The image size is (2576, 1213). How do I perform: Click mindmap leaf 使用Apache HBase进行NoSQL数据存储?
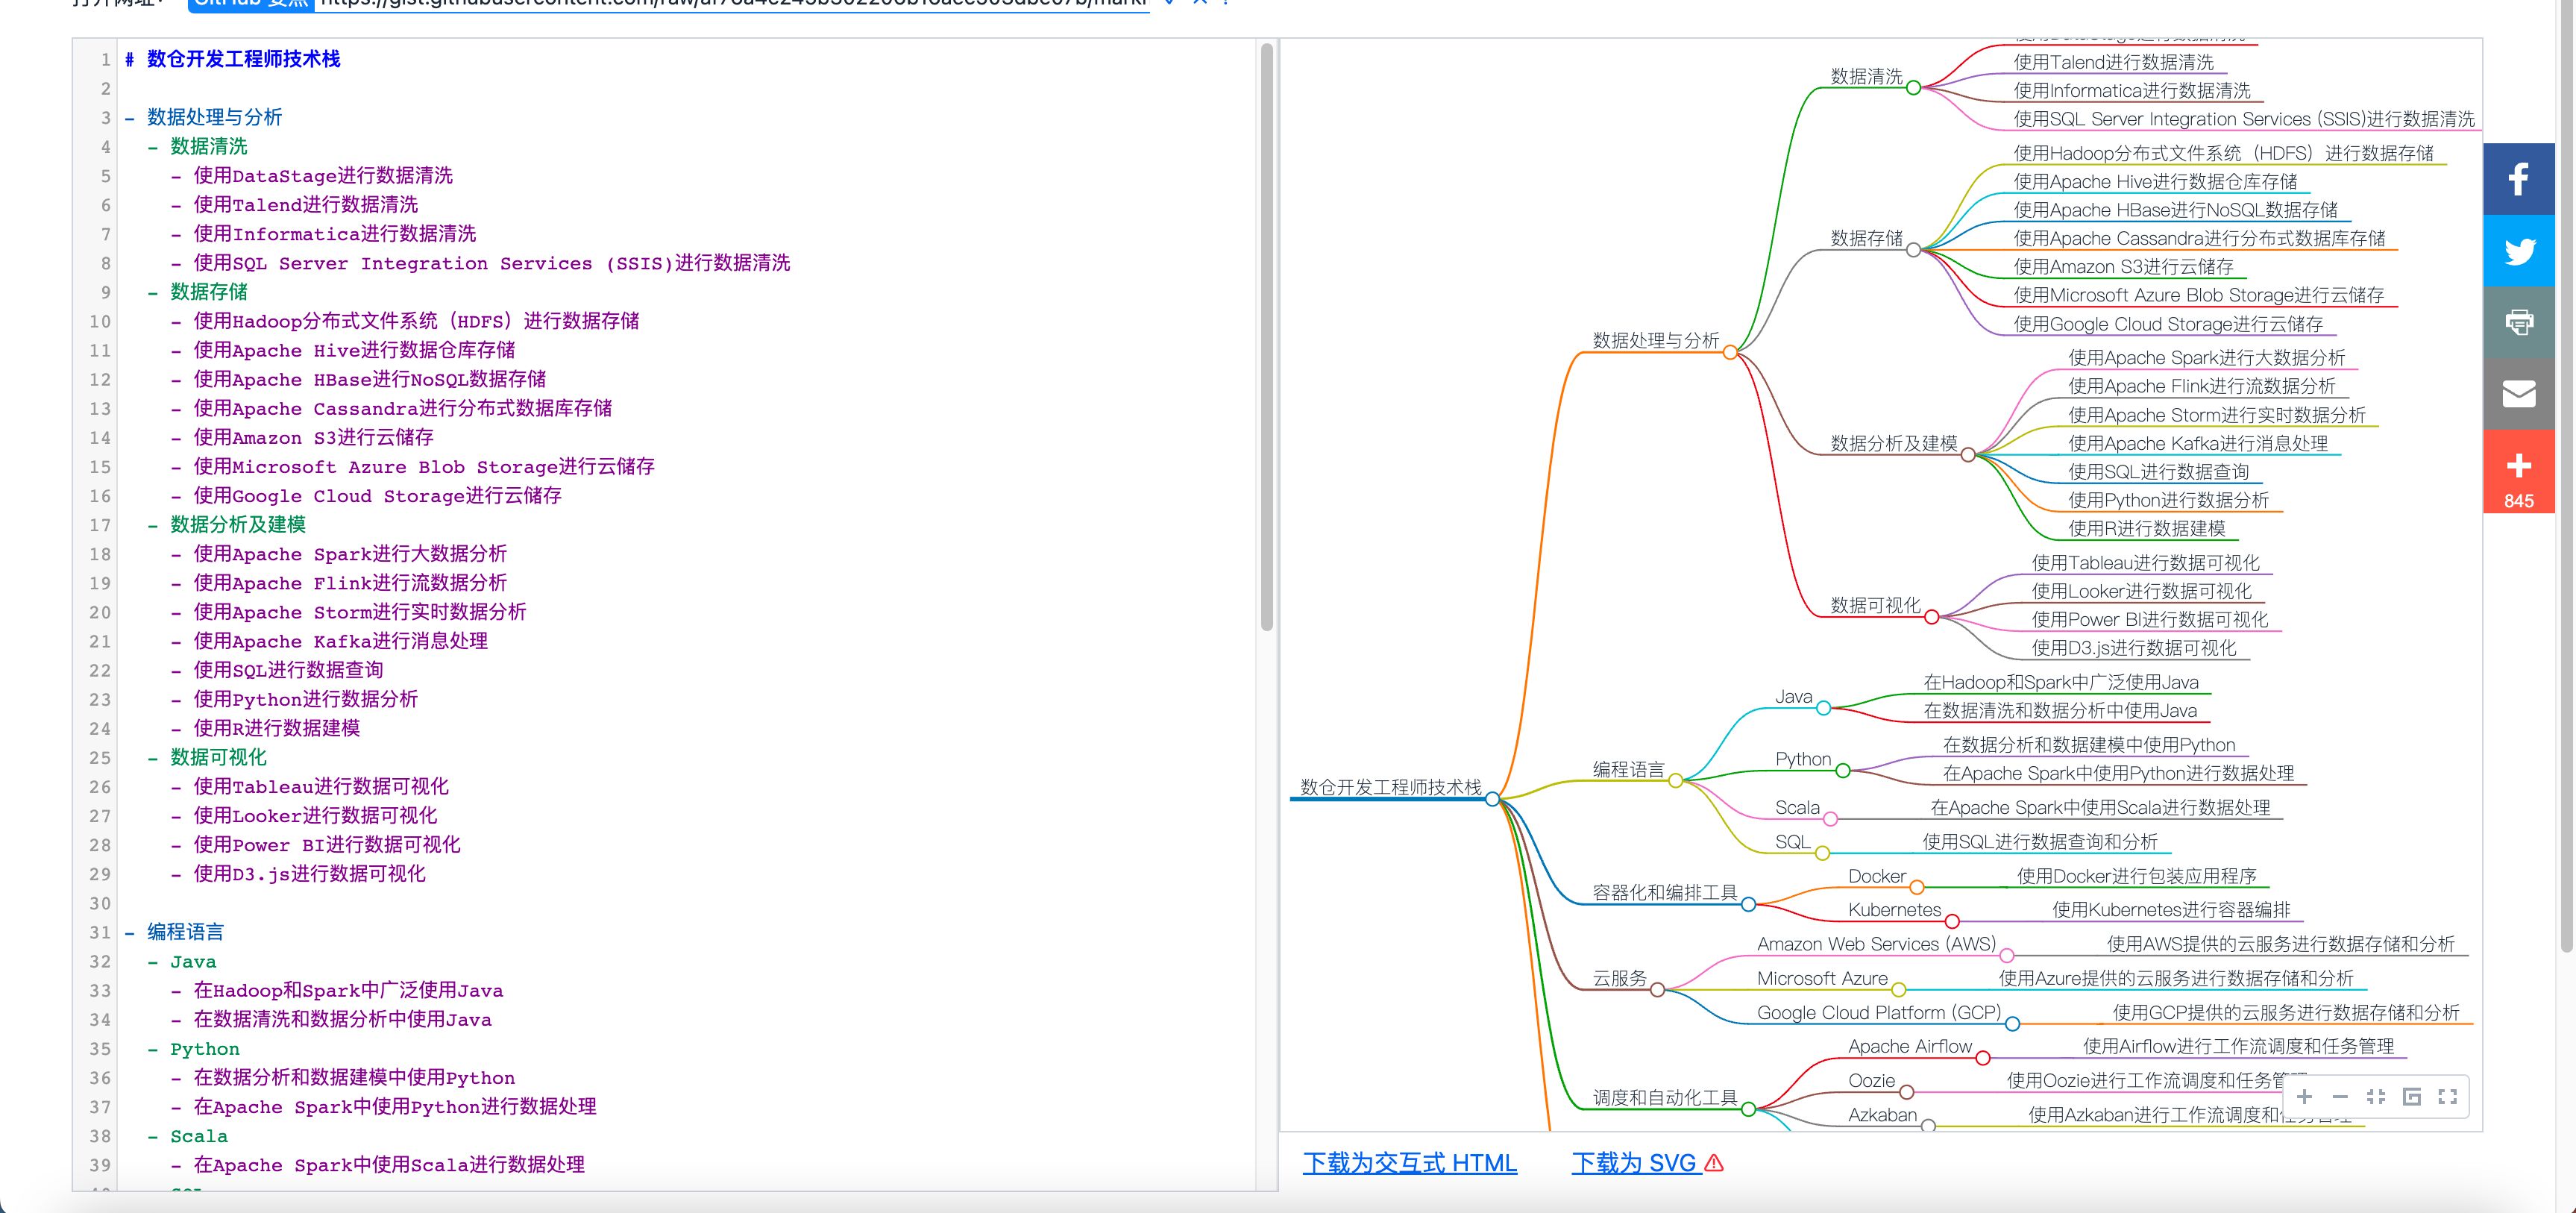coord(2175,210)
